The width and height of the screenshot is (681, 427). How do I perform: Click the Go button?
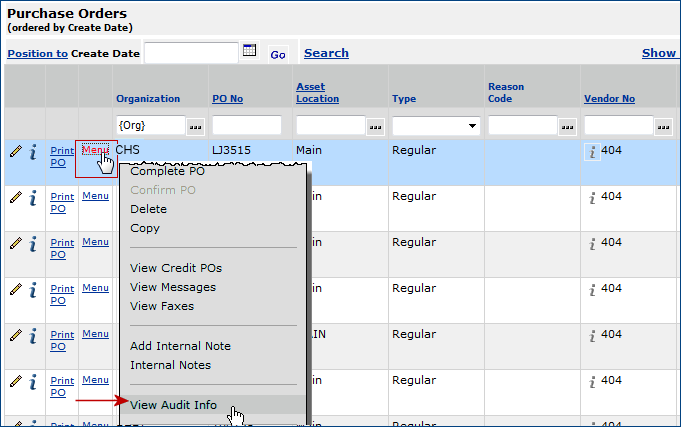(278, 54)
